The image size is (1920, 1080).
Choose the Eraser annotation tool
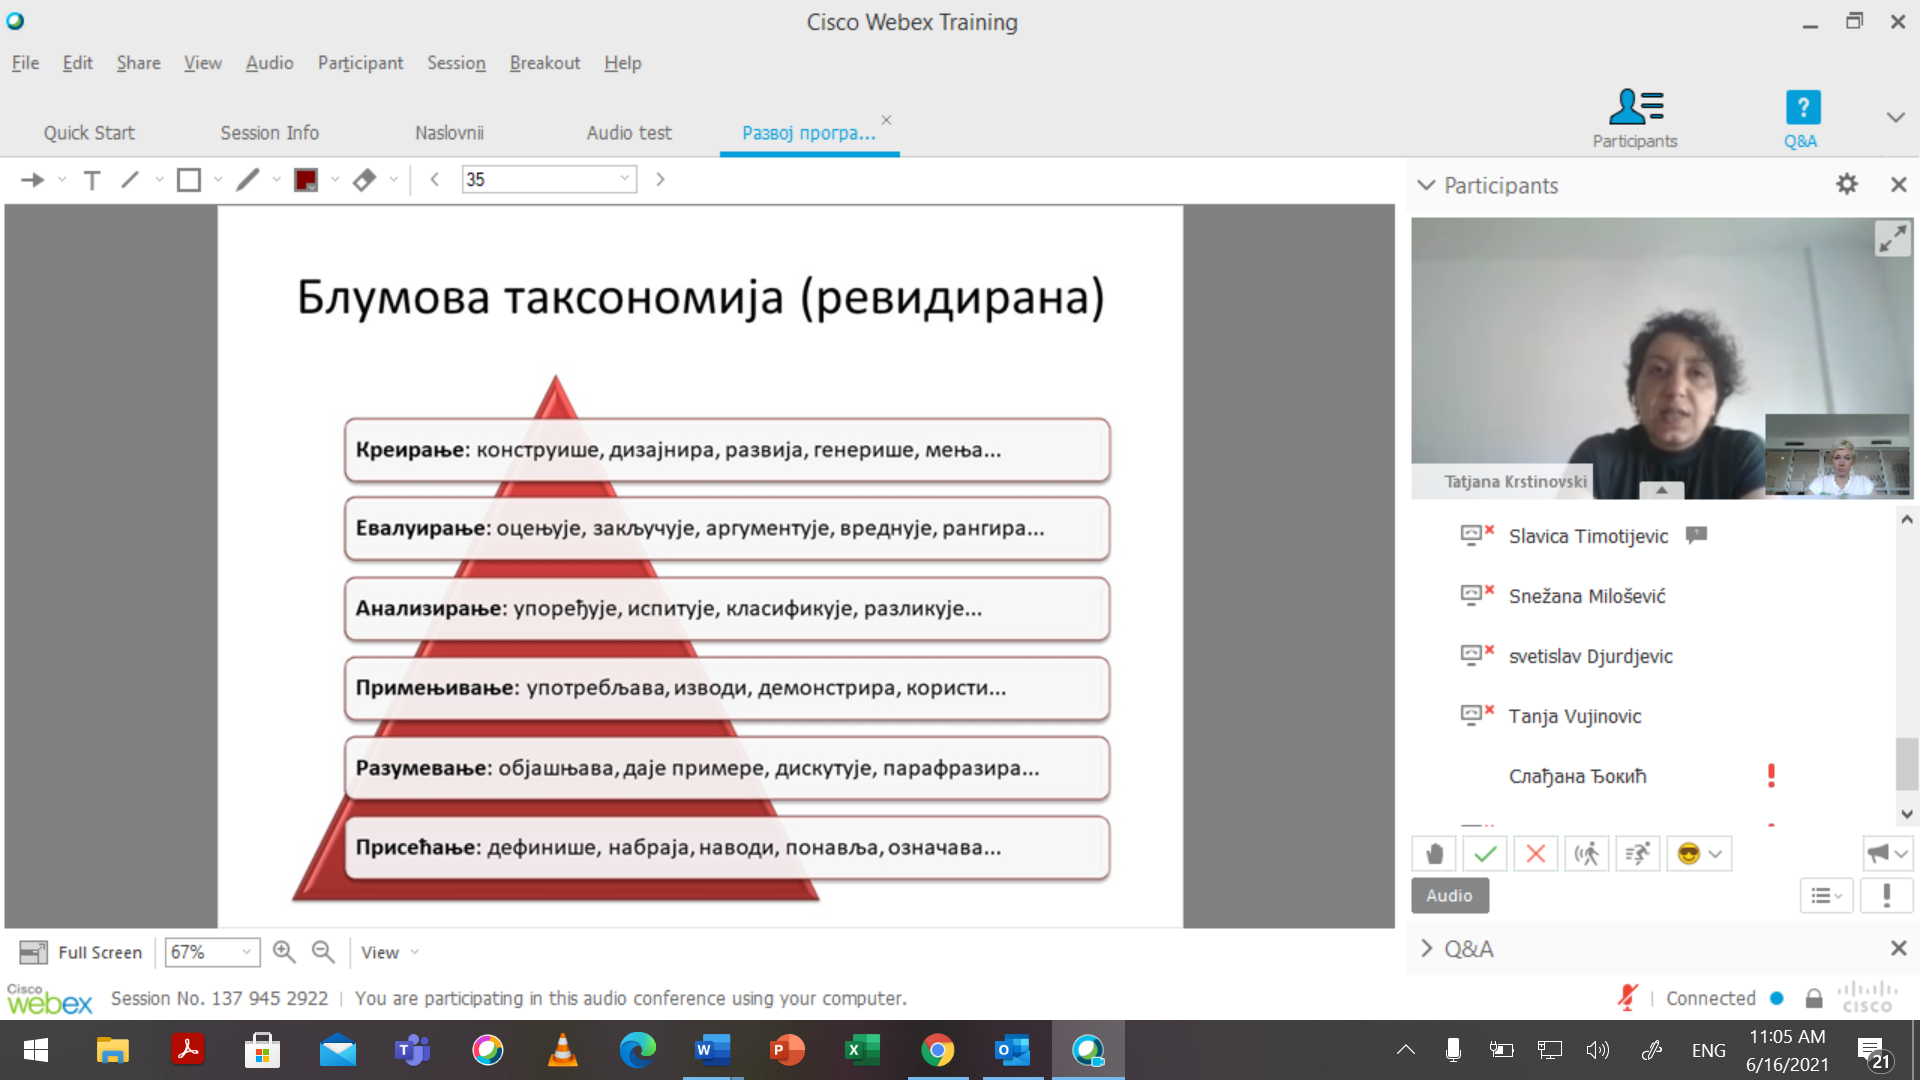364,180
